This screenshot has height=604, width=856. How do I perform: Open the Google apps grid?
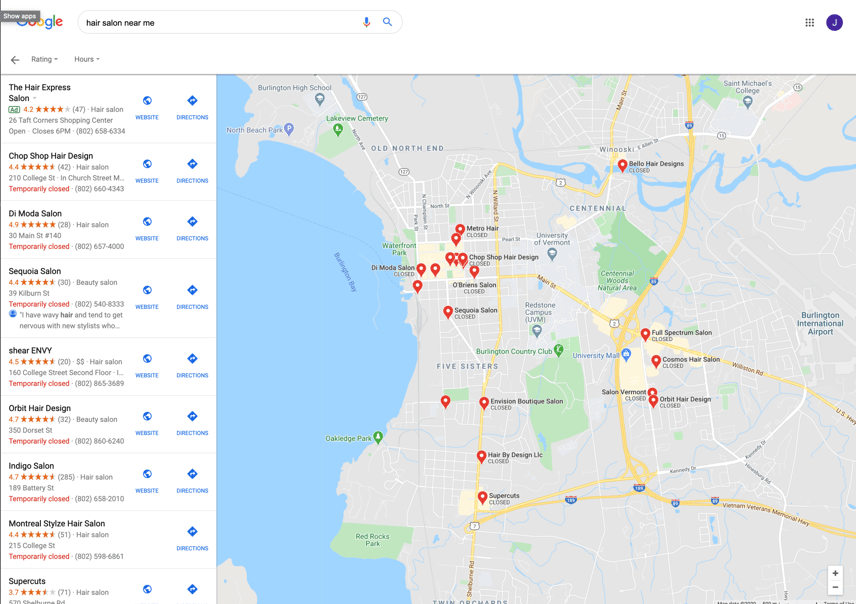pos(810,22)
